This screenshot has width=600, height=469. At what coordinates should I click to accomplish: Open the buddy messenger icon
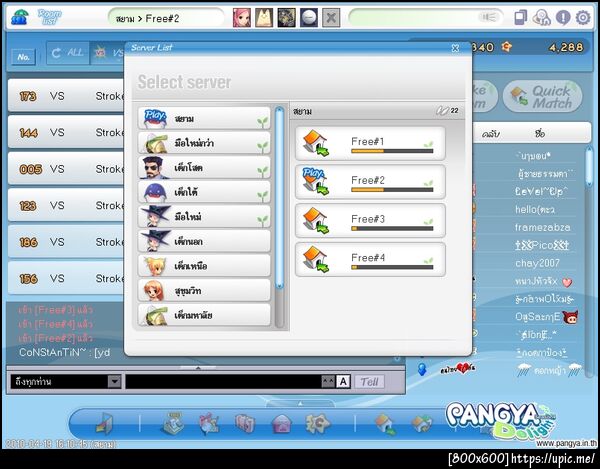point(541,18)
